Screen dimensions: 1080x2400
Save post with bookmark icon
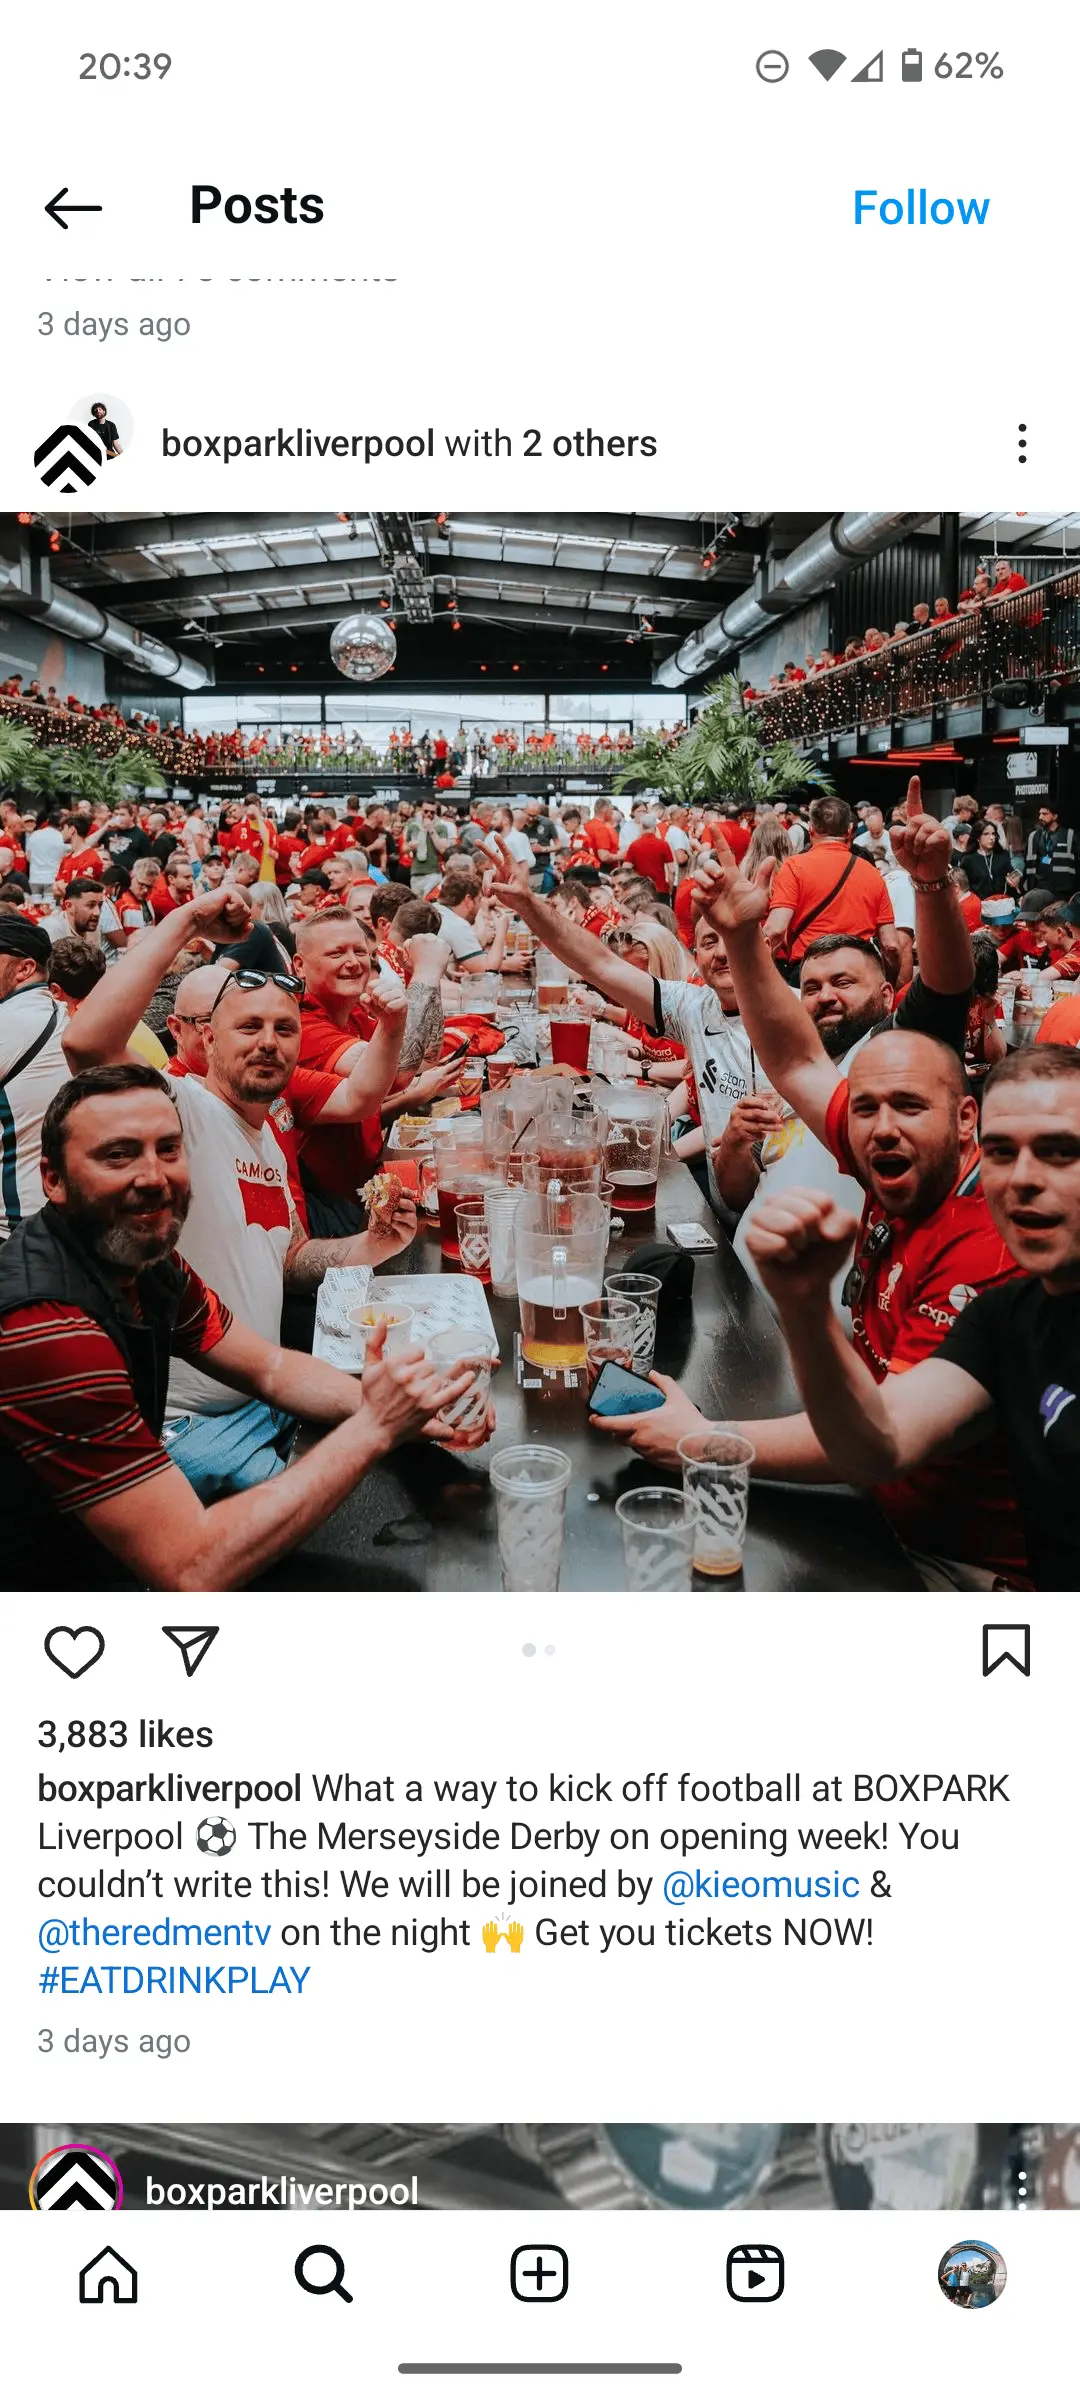tap(1006, 1650)
